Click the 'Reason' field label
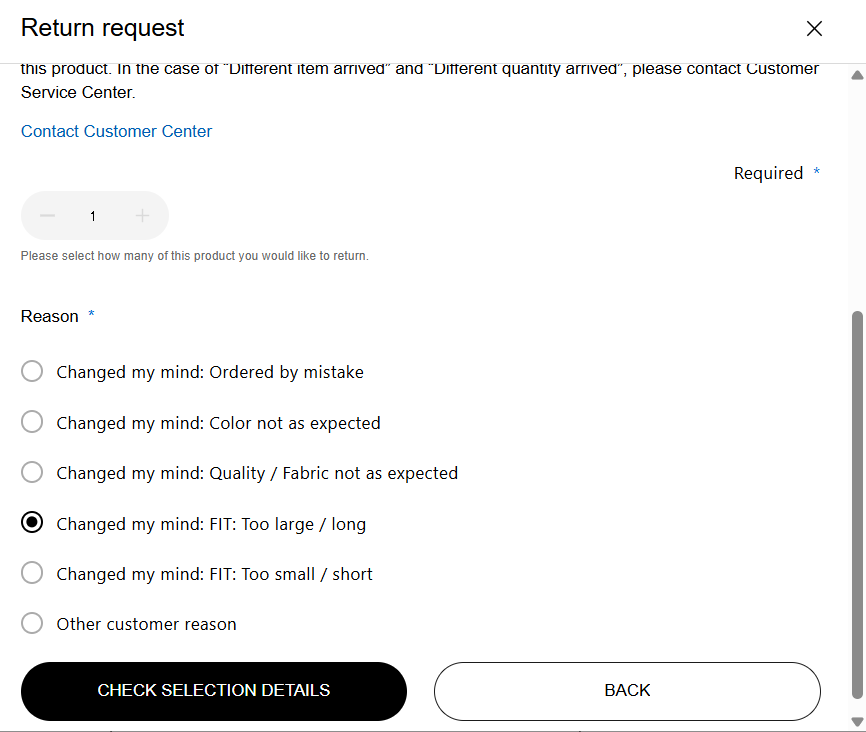The height and width of the screenshot is (732, 866). [x=50, y=316]
